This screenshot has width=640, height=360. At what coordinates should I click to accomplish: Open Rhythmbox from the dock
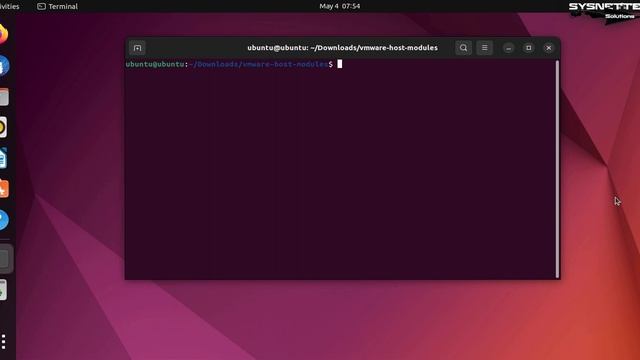coord(3,127)
